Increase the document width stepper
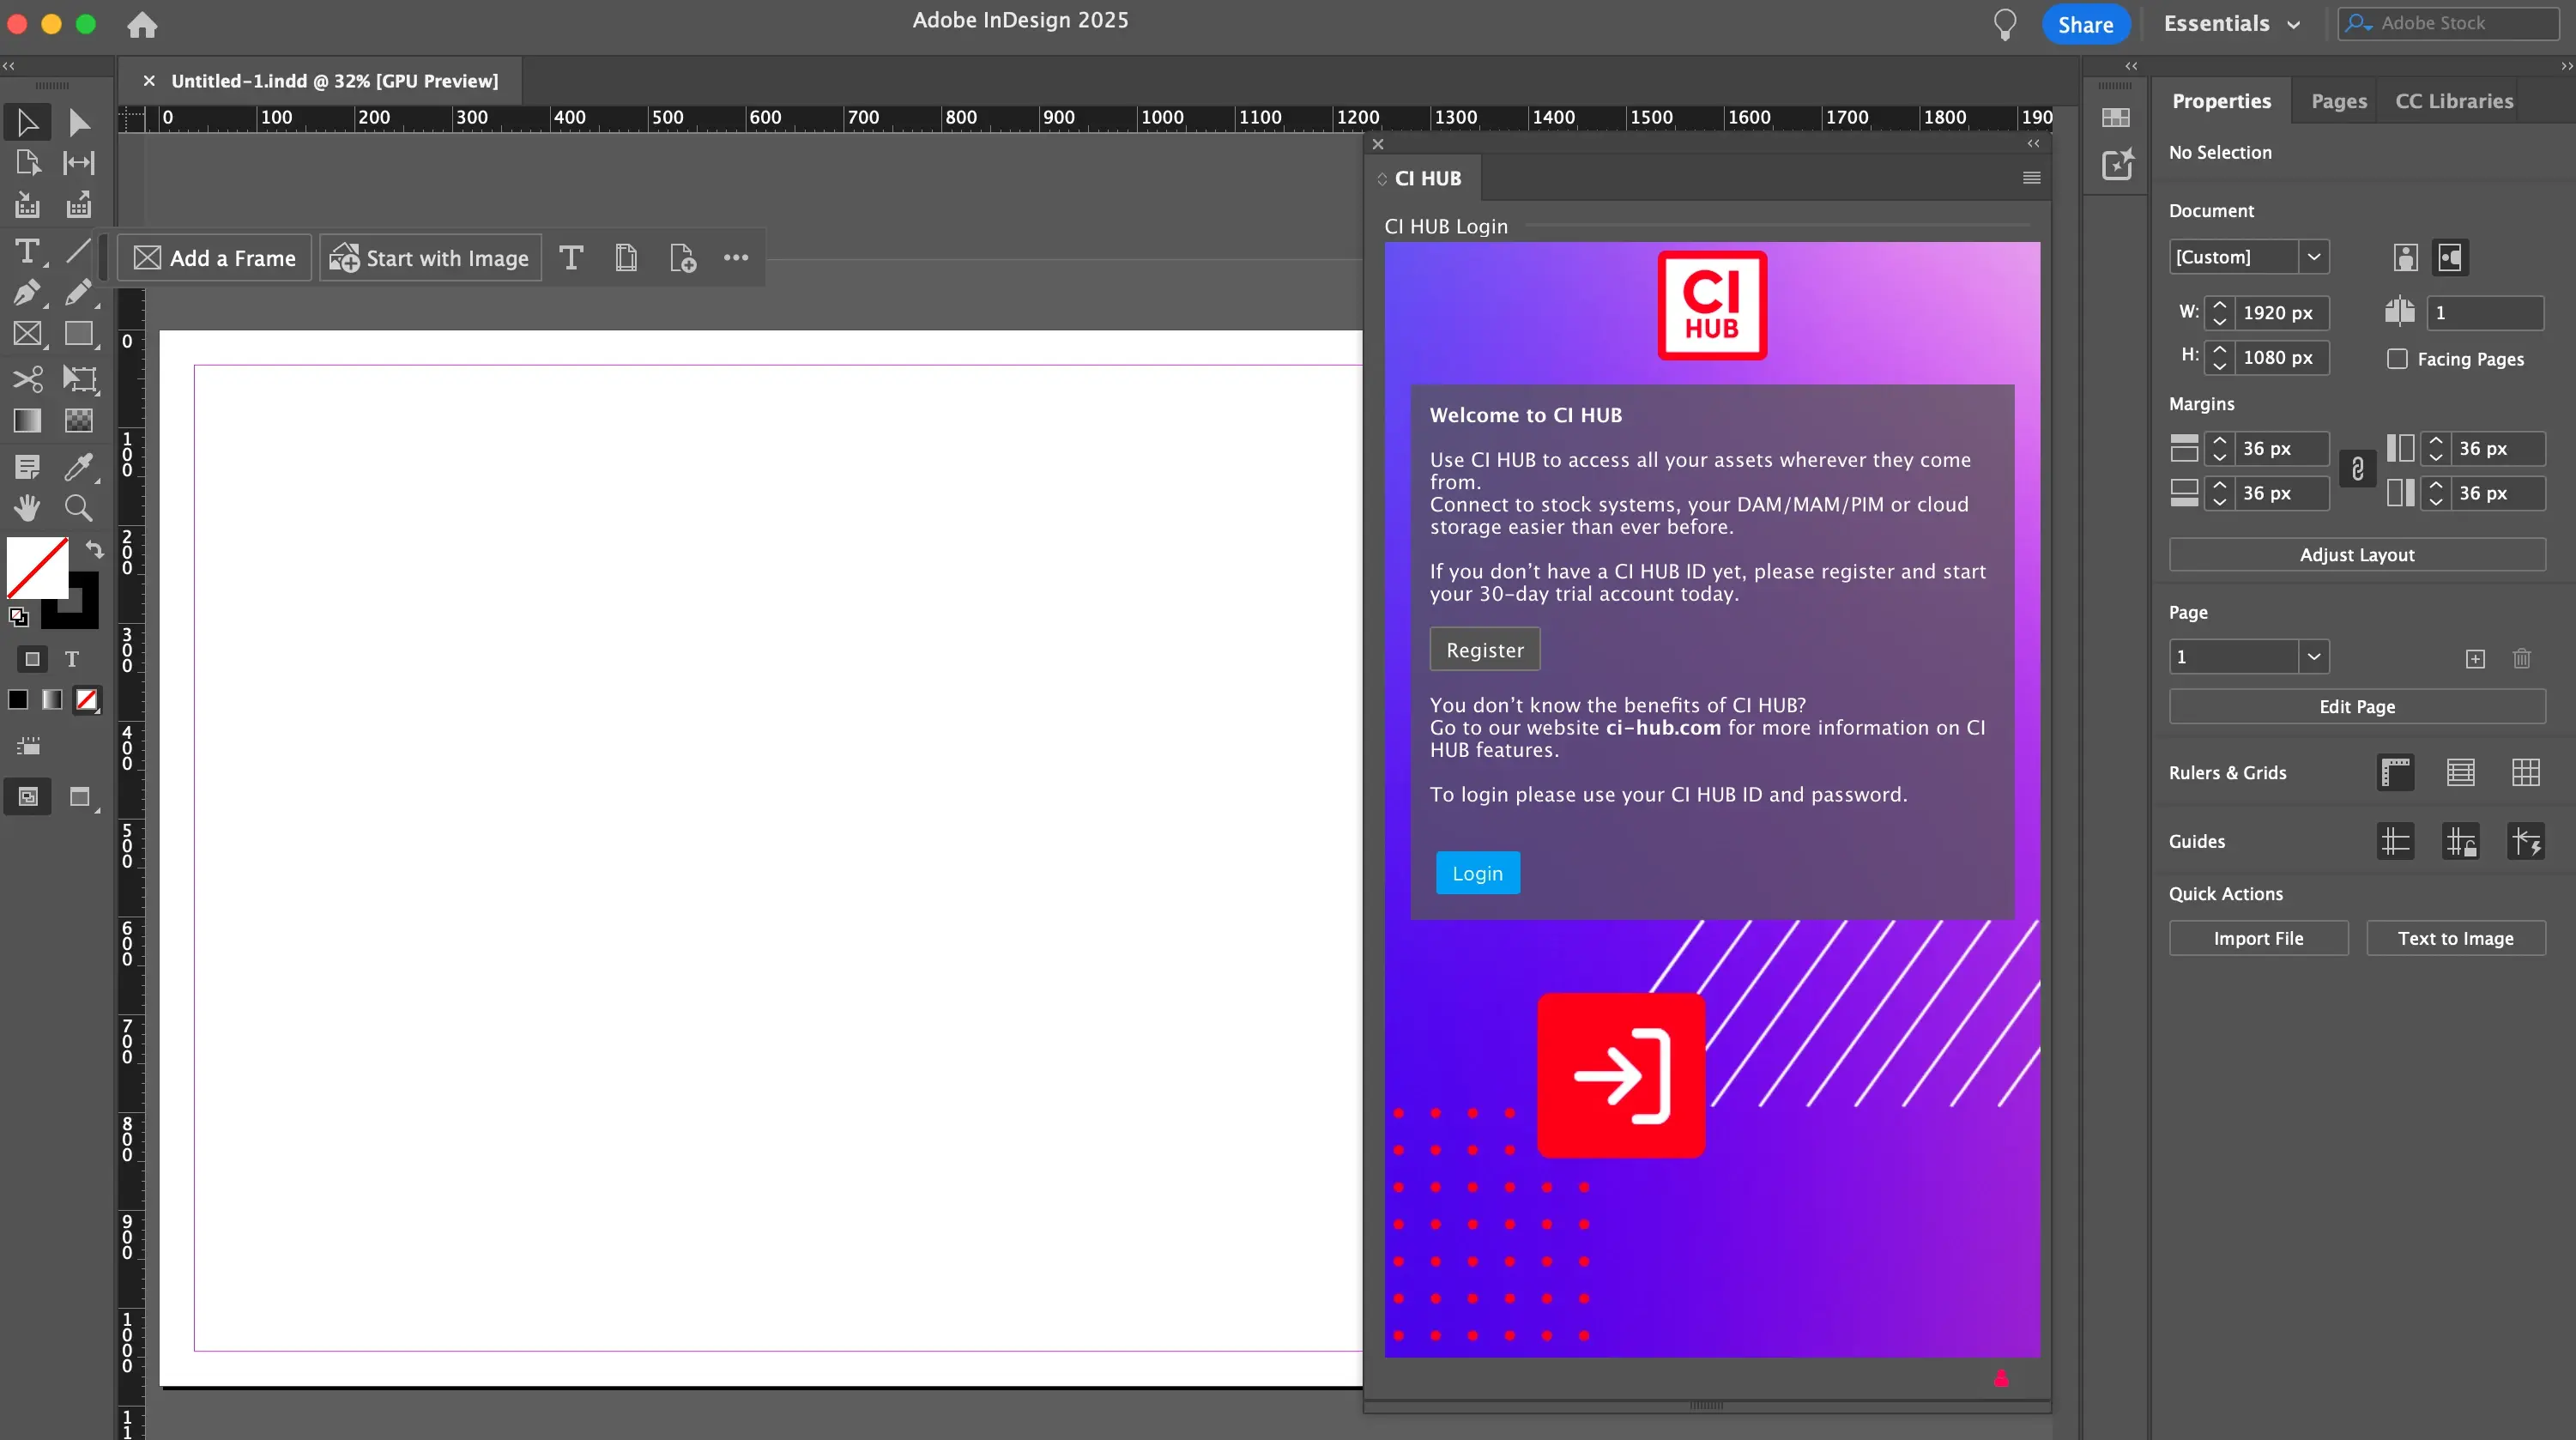 [2219, 305]
